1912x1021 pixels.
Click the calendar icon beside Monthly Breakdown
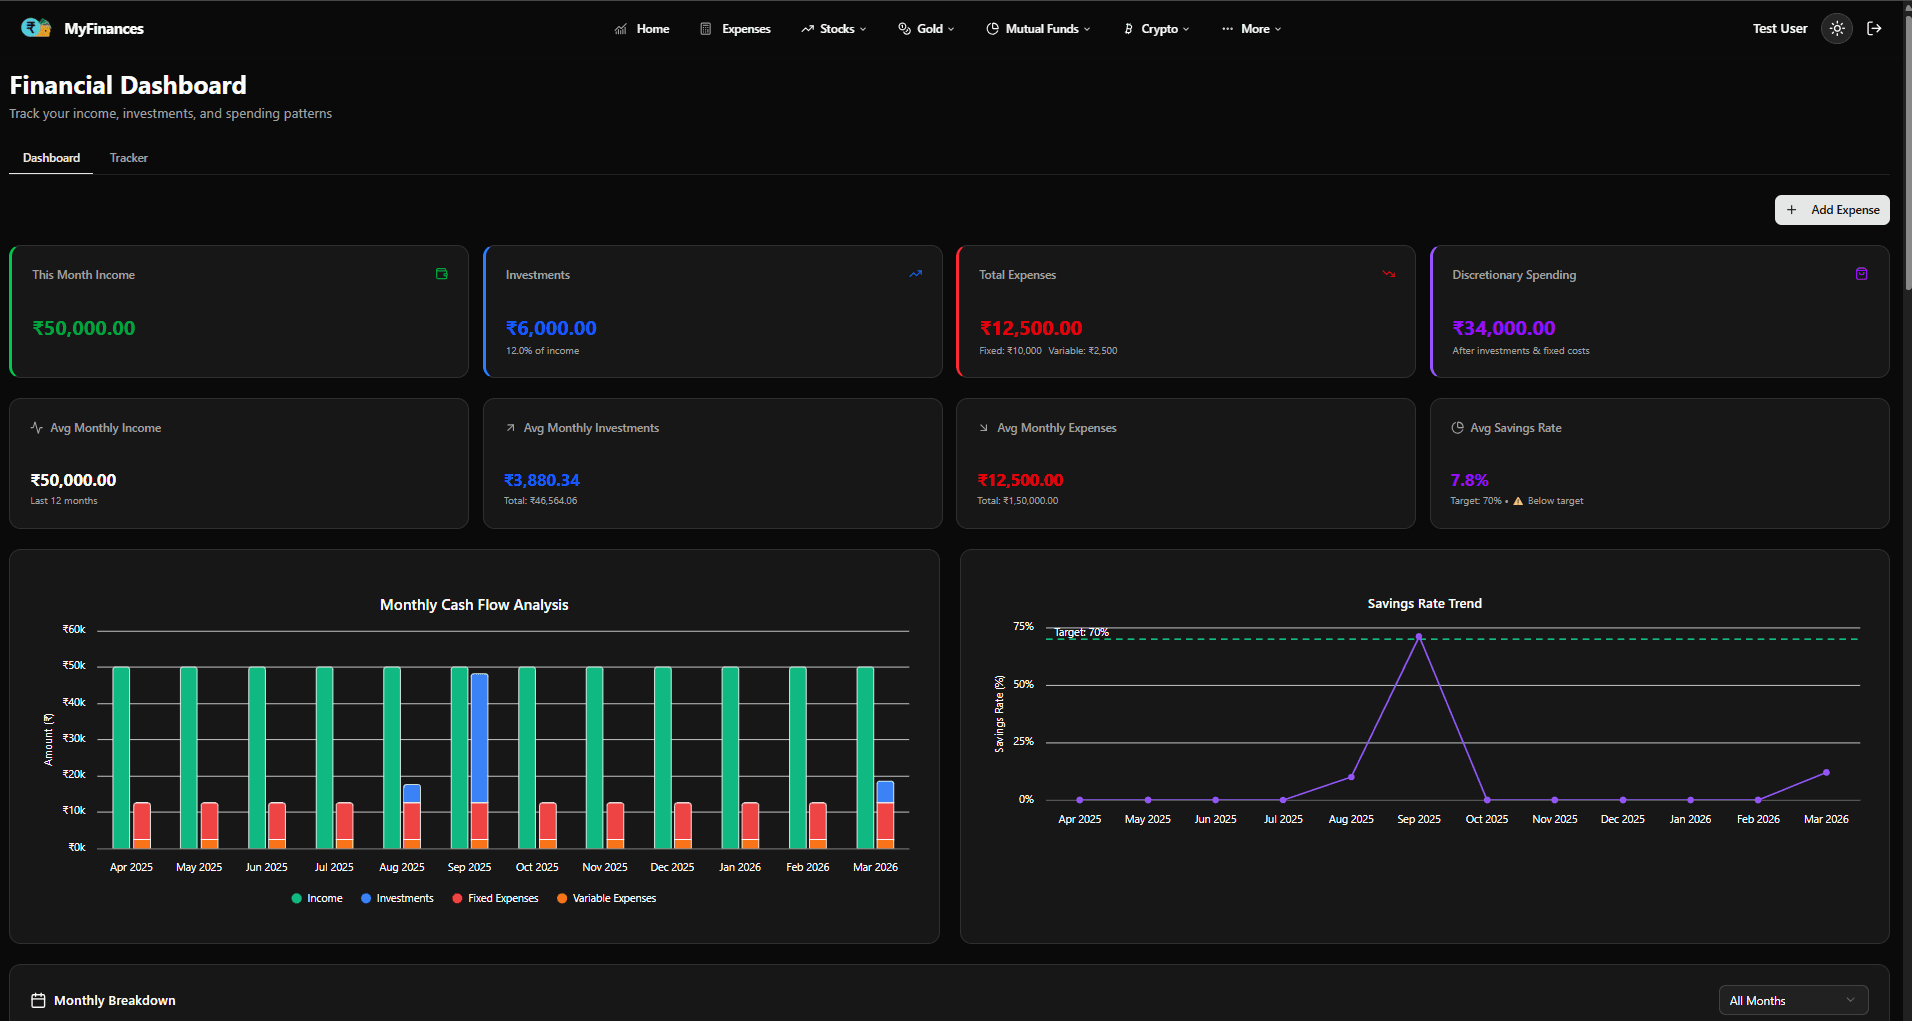pos(38,1000)
